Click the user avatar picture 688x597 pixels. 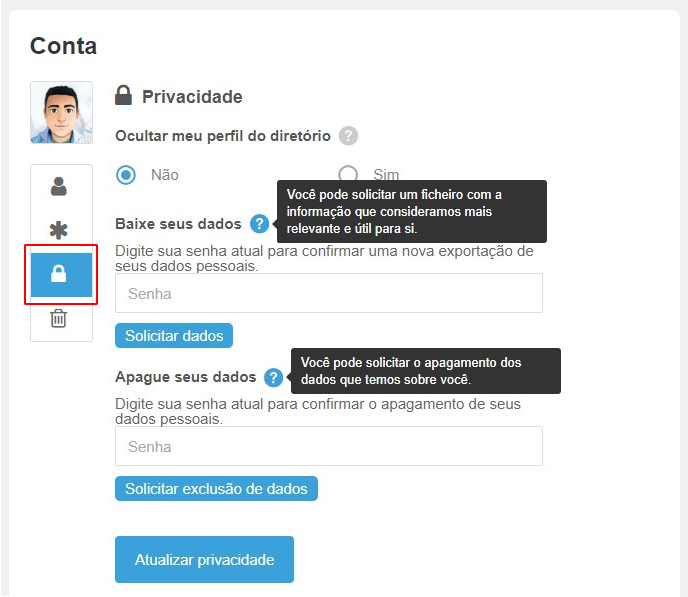coord(61,112)
